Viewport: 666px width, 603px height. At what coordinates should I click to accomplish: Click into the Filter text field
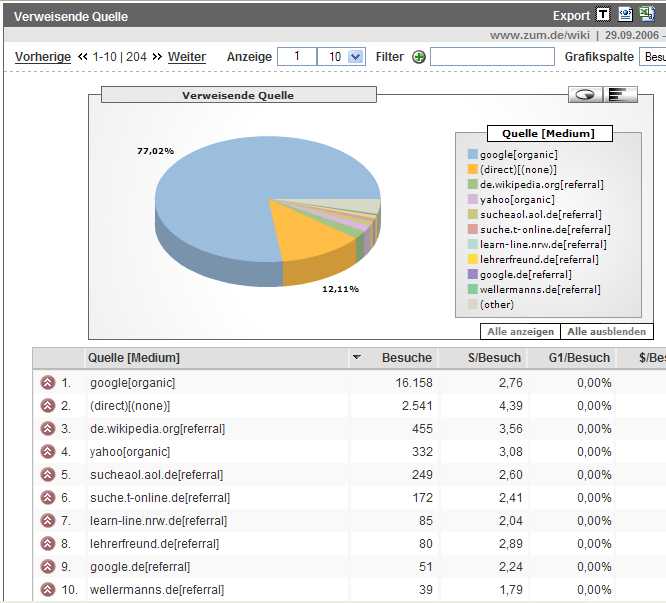point(492,57)
